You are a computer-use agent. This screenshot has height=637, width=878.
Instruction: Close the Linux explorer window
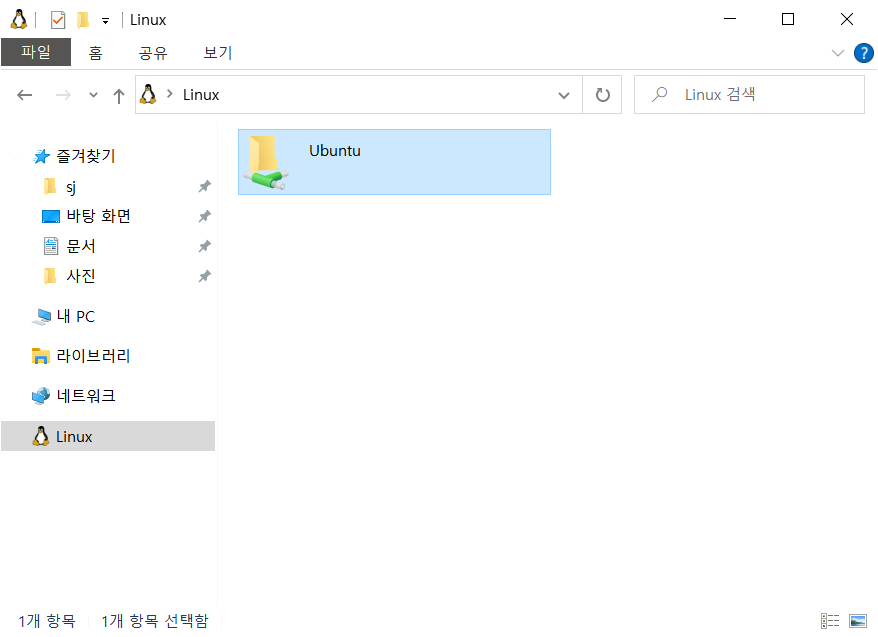tap(847, 19)
